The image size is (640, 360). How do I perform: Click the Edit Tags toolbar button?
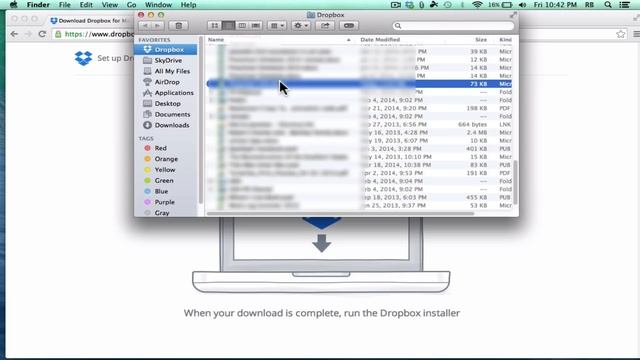tap(349, 26)
